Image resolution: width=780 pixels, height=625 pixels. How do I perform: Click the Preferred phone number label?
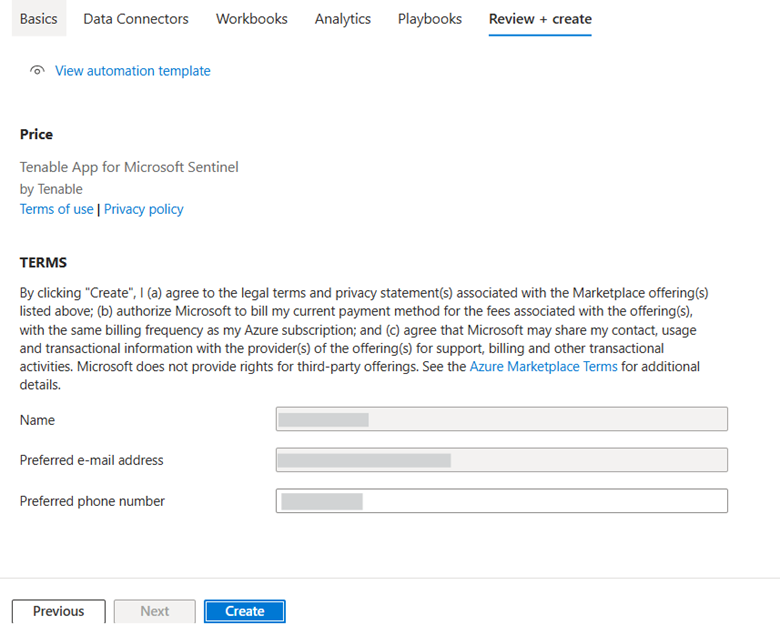tap(92, 501)
